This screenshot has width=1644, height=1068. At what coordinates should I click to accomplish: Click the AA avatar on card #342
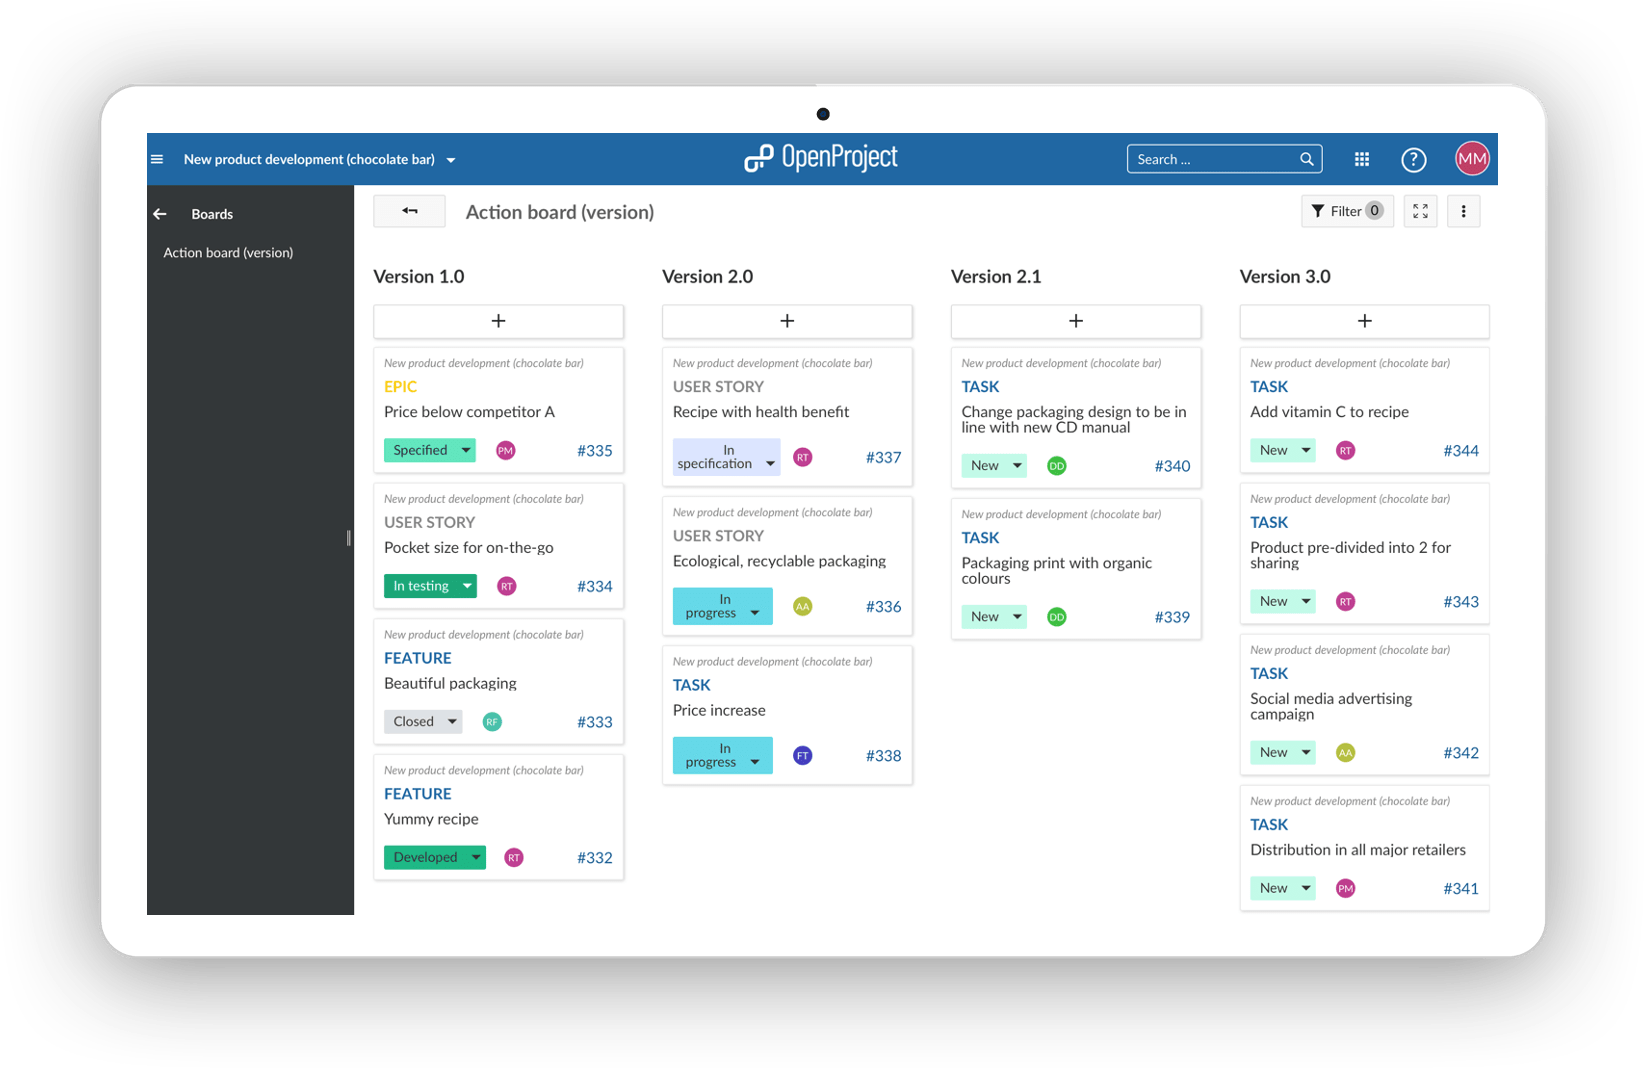pos(1346,752)
